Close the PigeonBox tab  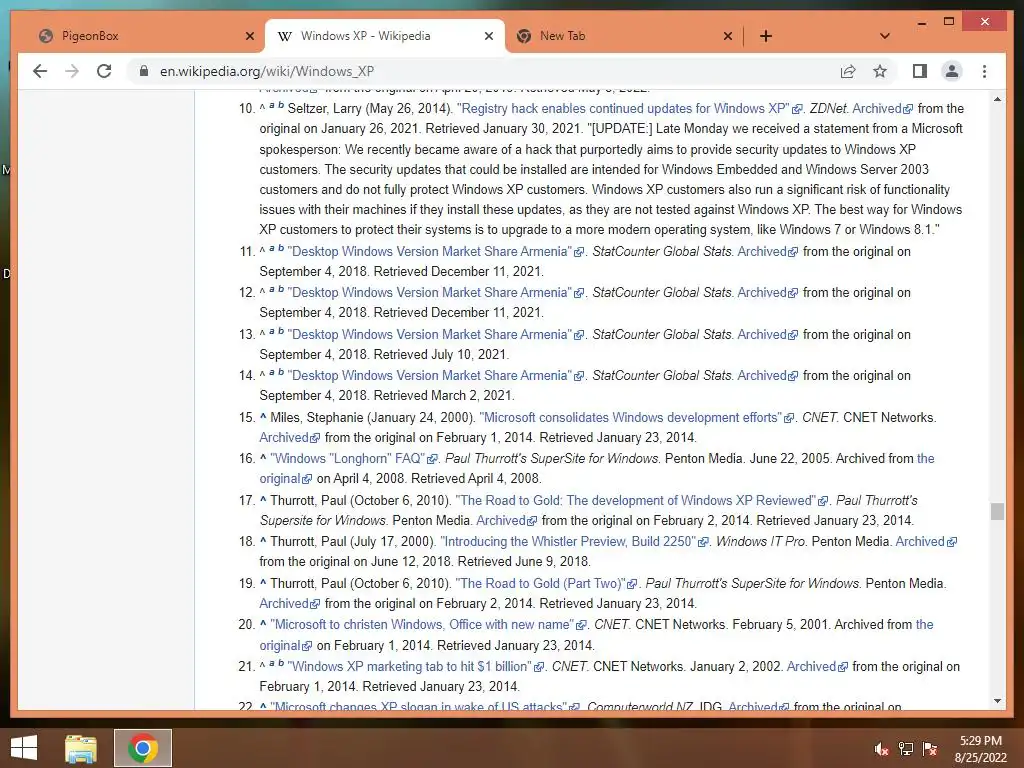(x=249, y=36)
